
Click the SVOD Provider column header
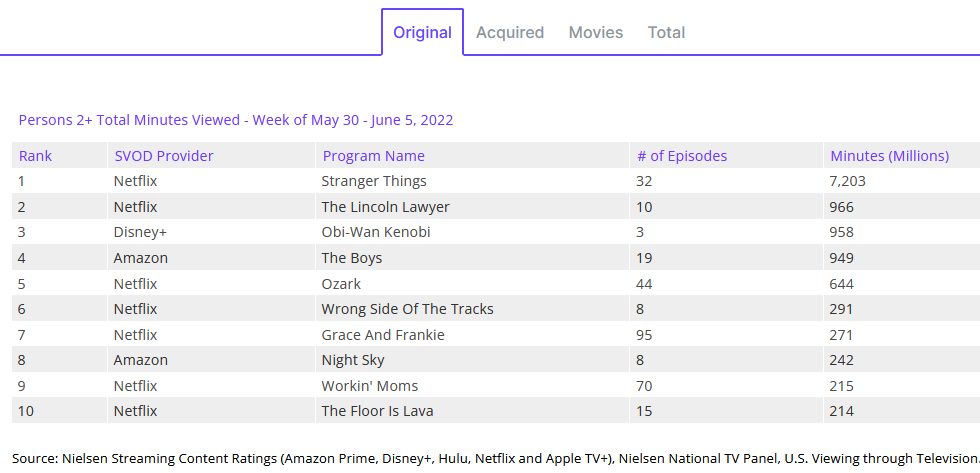(164, 156)
